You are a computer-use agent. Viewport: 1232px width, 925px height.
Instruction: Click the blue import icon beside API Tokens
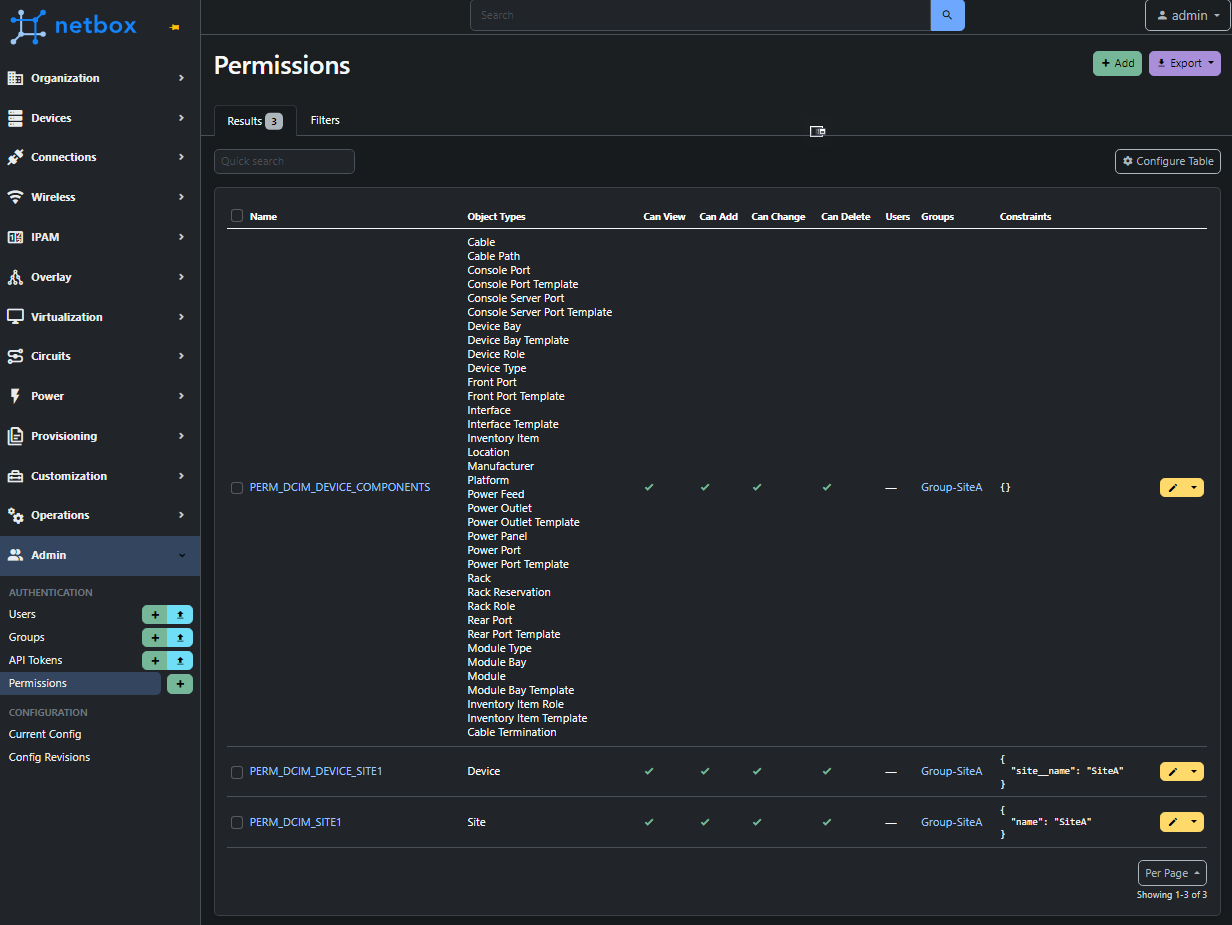pos(180,660)
